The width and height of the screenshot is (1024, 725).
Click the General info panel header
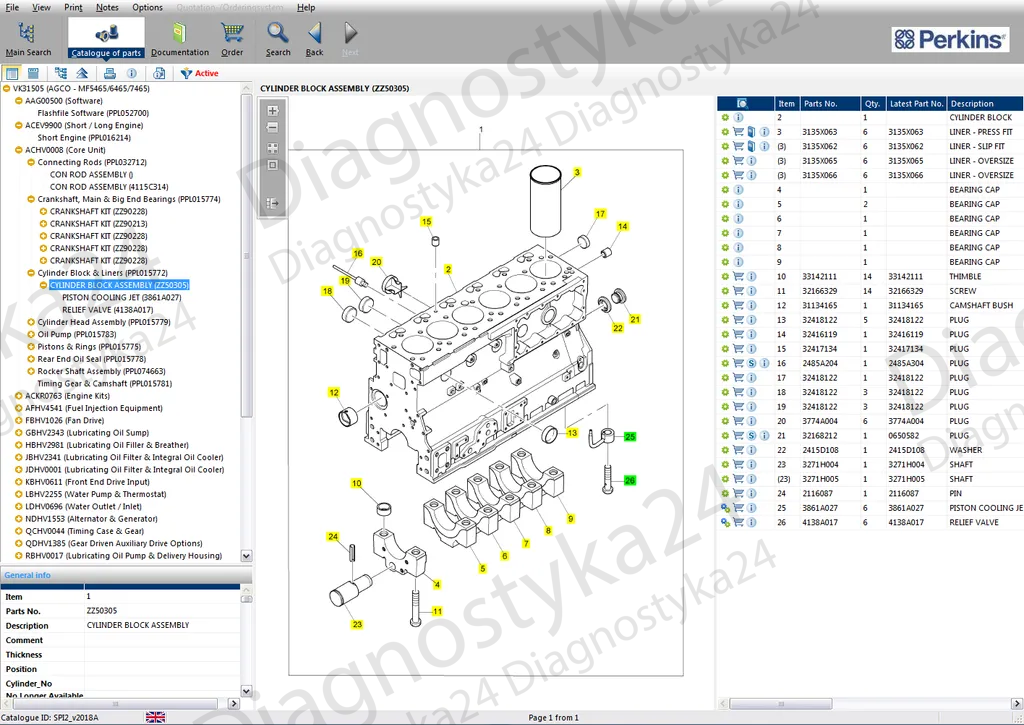[x=28, y=575]
